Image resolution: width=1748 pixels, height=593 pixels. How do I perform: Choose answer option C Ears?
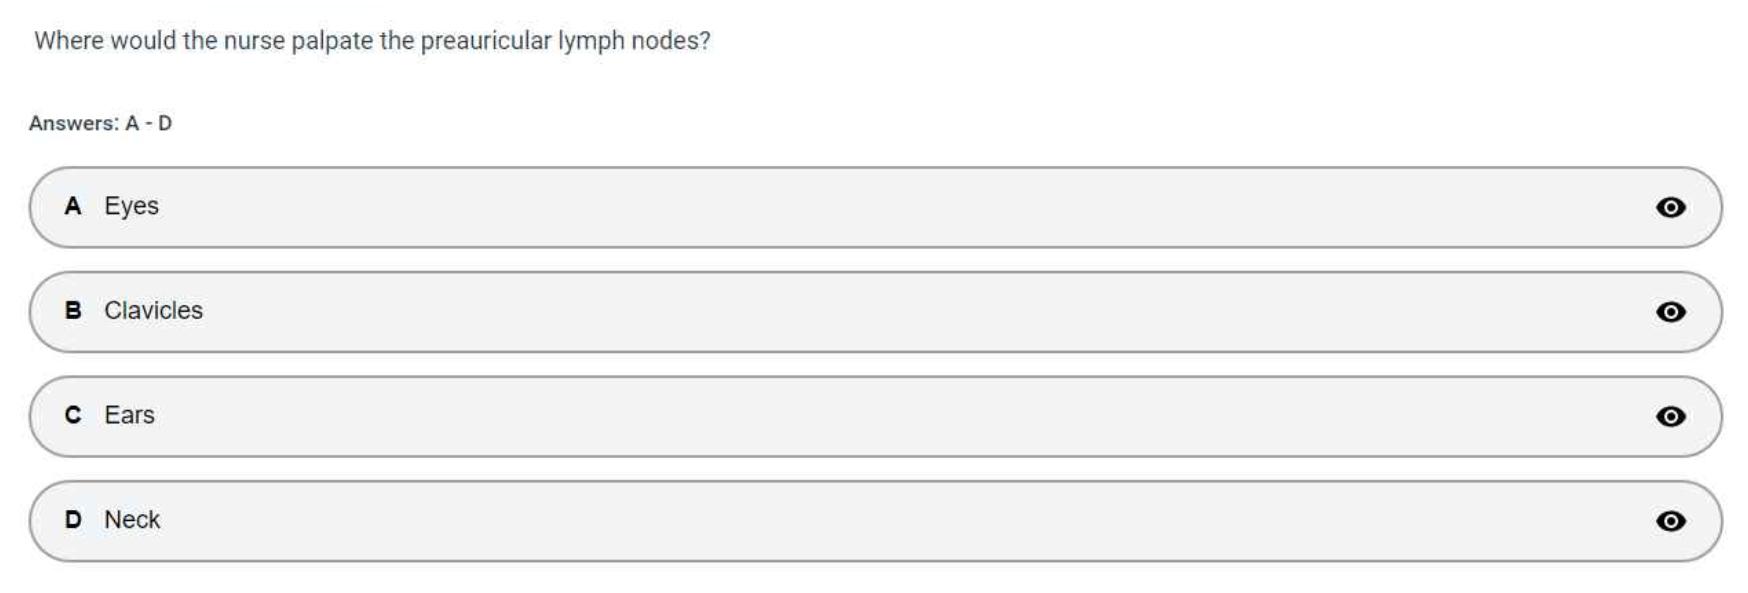pos(800,416)
